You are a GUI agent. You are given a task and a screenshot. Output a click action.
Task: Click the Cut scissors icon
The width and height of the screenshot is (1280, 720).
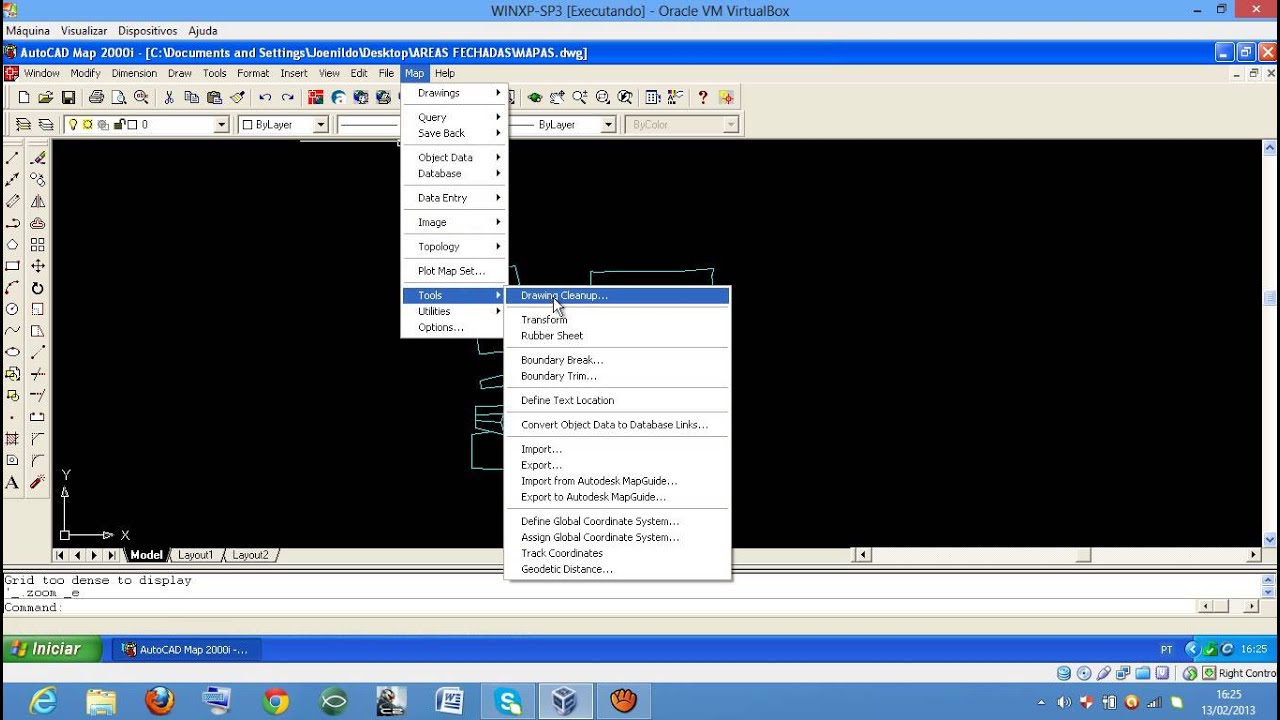point(169,97)
